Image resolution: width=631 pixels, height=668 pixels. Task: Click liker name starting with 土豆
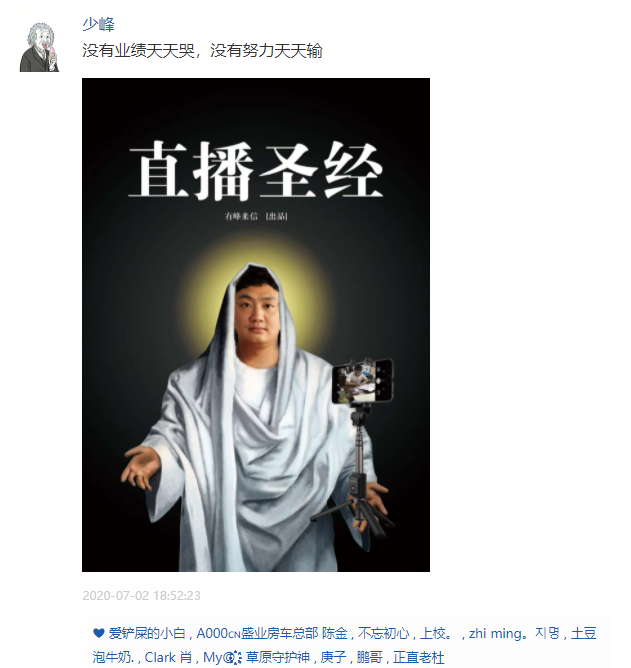583,633
